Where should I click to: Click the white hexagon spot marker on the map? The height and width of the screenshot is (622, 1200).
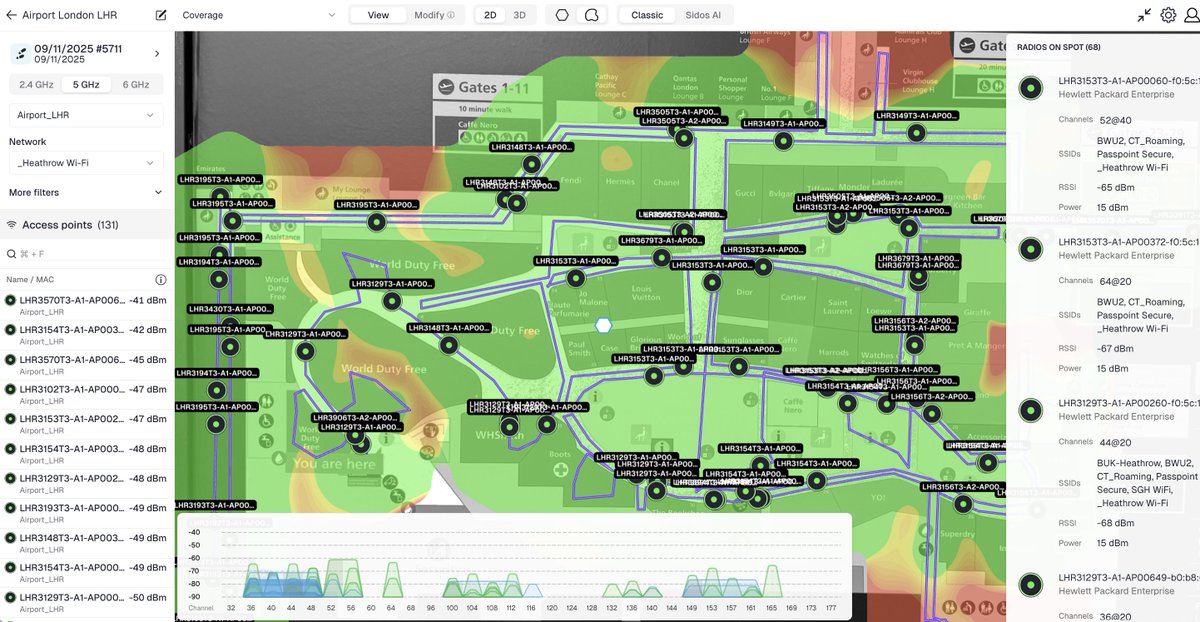pos(603,325)
